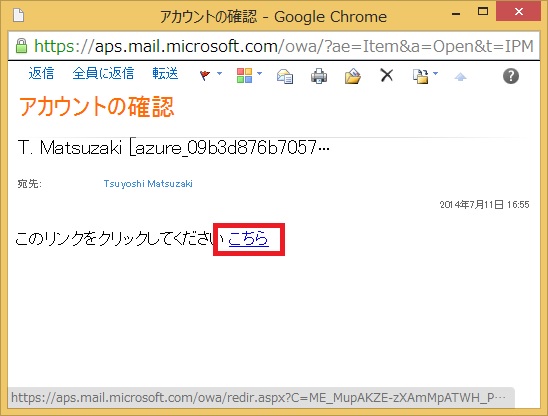This screenshot has width=548, height=416.
Task: Click 返信 to reply
Action: point(41,73)
